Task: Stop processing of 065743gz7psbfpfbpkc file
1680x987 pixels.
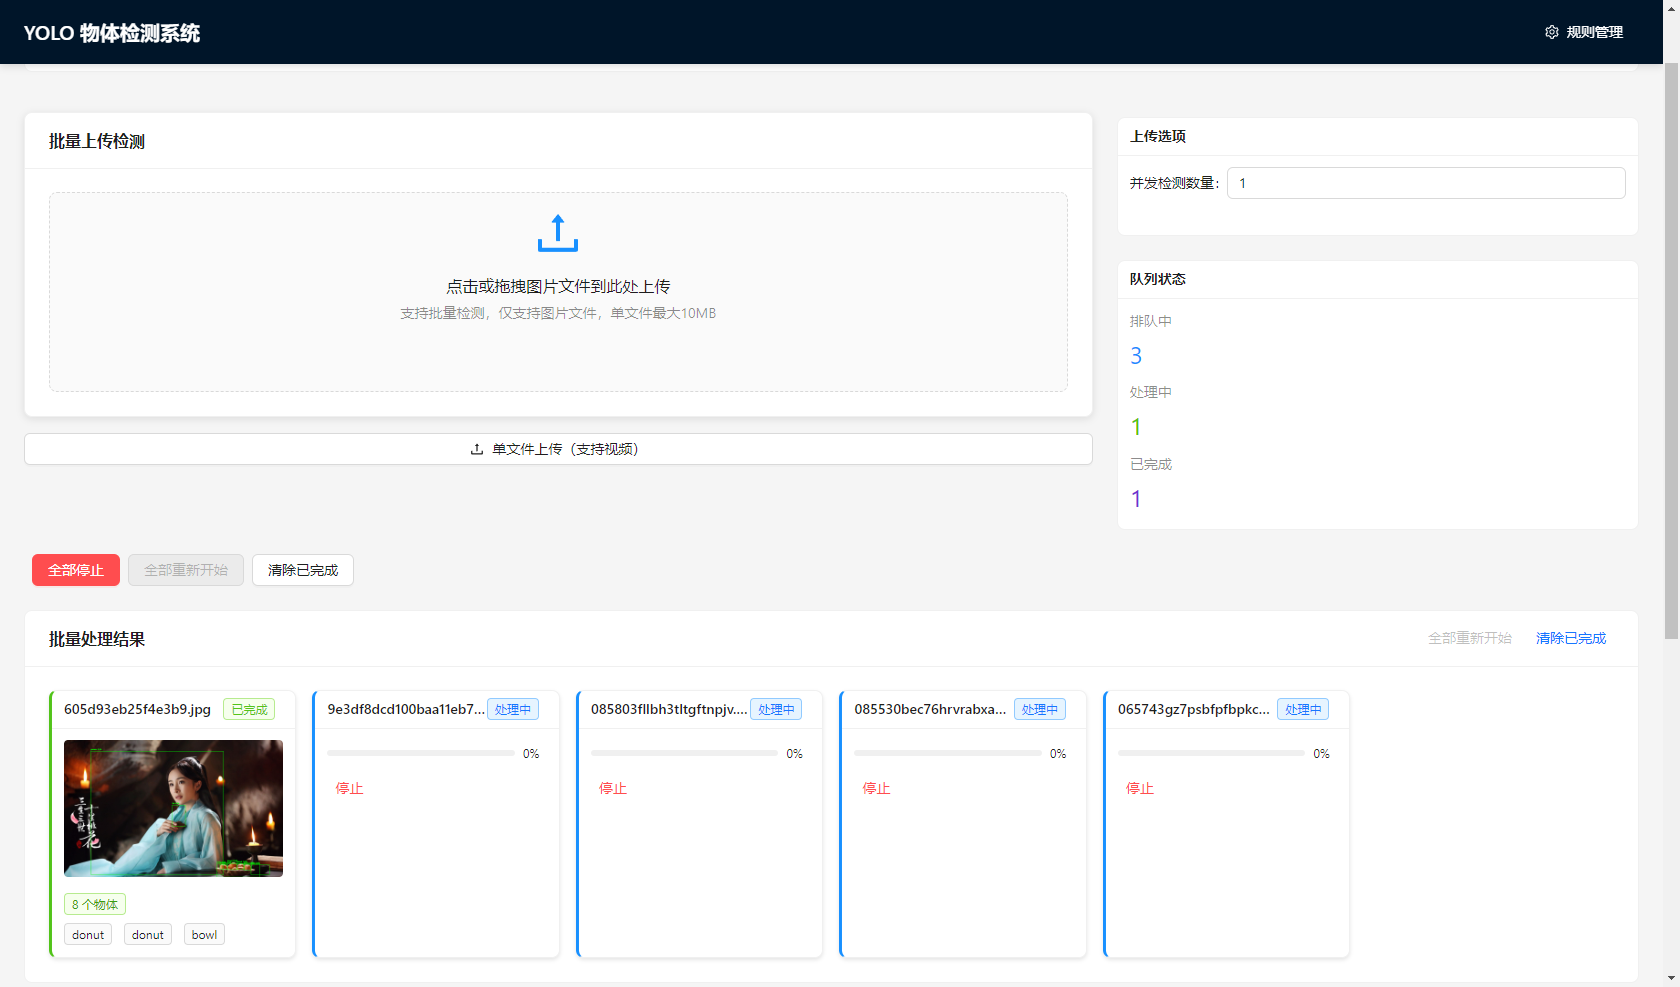Action: [1139, 788]
